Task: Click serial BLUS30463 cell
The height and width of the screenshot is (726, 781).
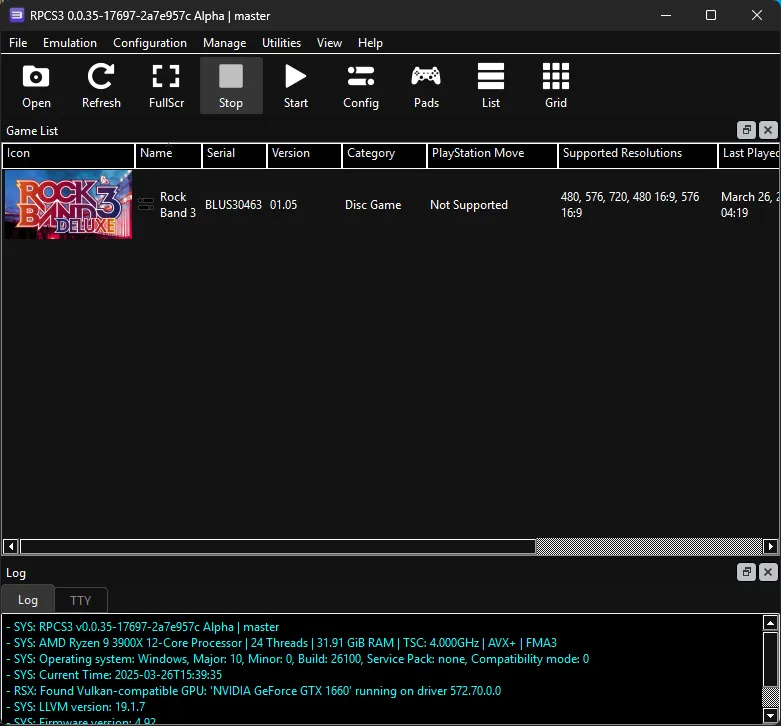Action: (x=233, y=205)
